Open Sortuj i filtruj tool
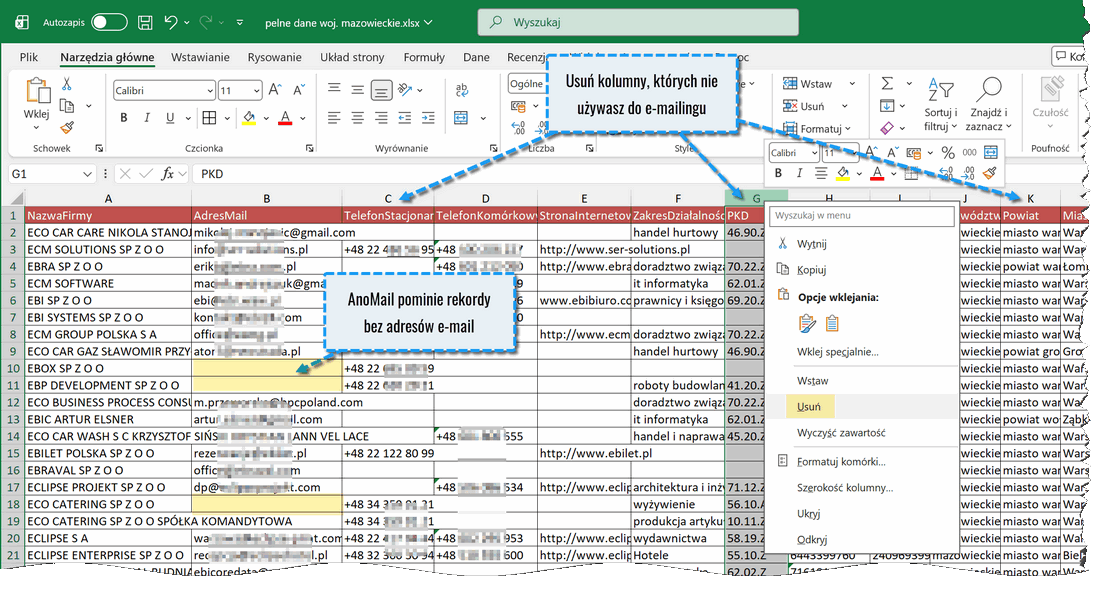 [x=941, y=105]
